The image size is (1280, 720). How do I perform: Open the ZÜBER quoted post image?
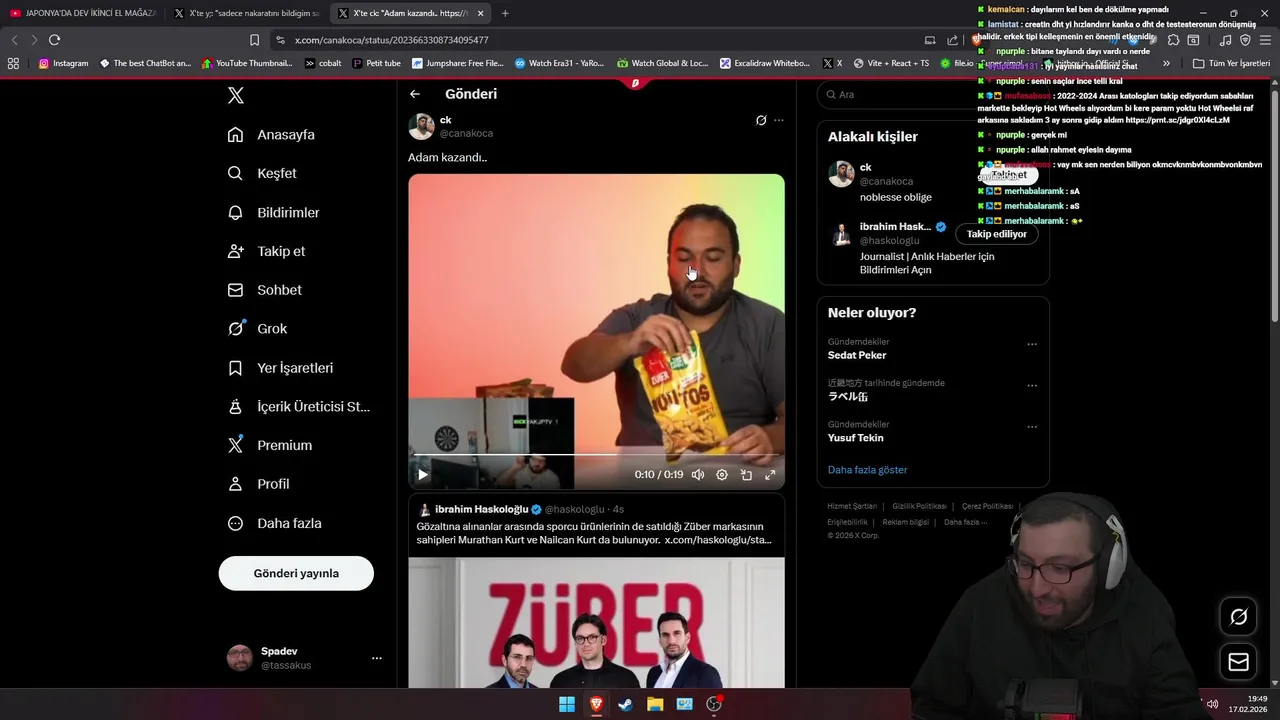point(596,623)
